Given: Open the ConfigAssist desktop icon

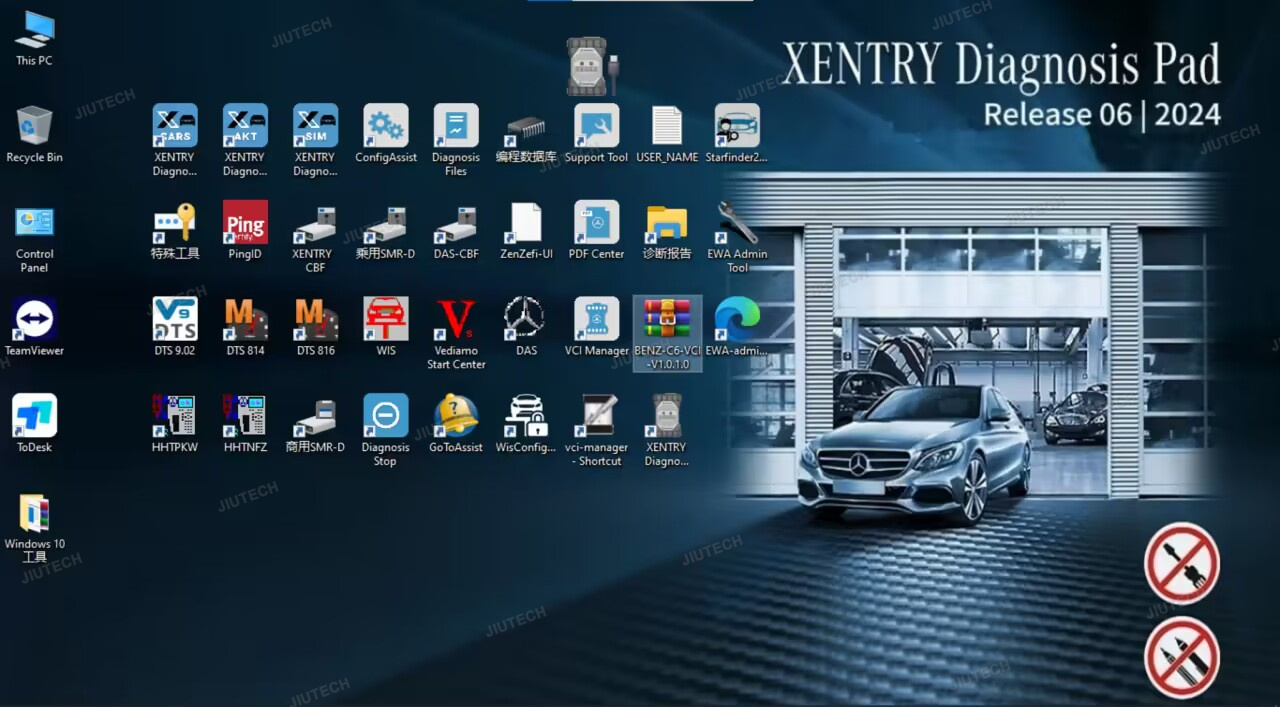Looking at the screenshot, I should pos(386,126).
